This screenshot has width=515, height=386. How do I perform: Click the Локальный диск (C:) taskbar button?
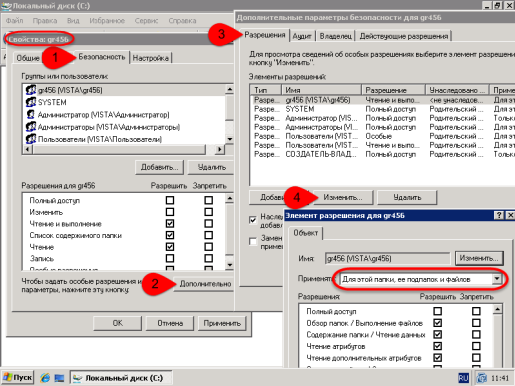[121, 378]
